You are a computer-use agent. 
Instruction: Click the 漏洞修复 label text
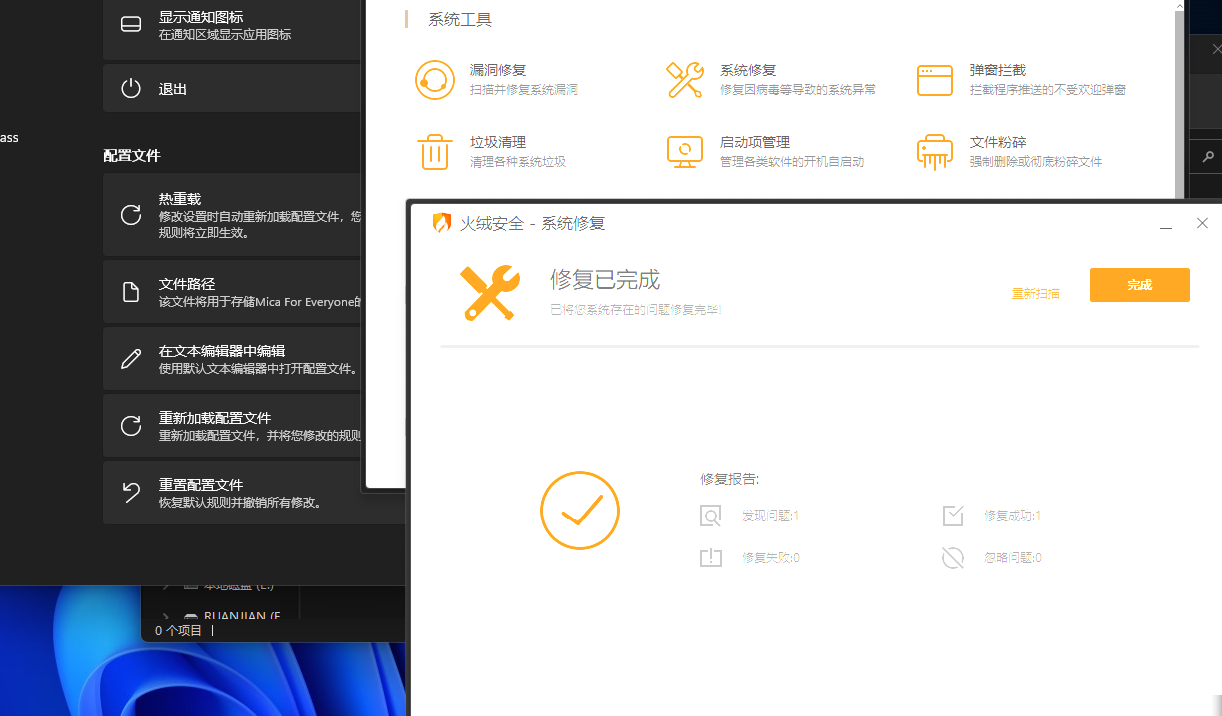pyautogui.click(x=498, y=70)
